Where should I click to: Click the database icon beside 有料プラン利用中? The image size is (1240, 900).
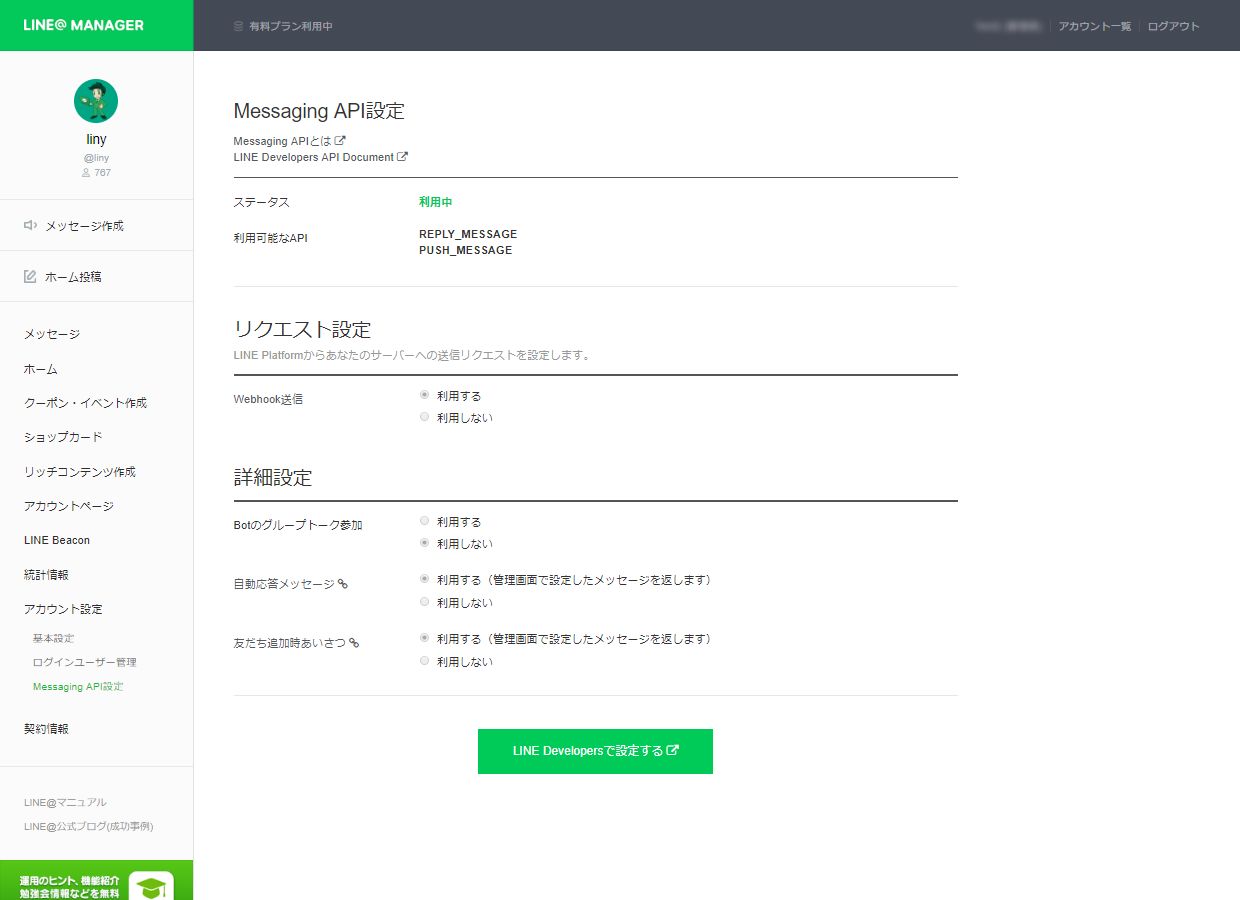(x=238, y=26)
